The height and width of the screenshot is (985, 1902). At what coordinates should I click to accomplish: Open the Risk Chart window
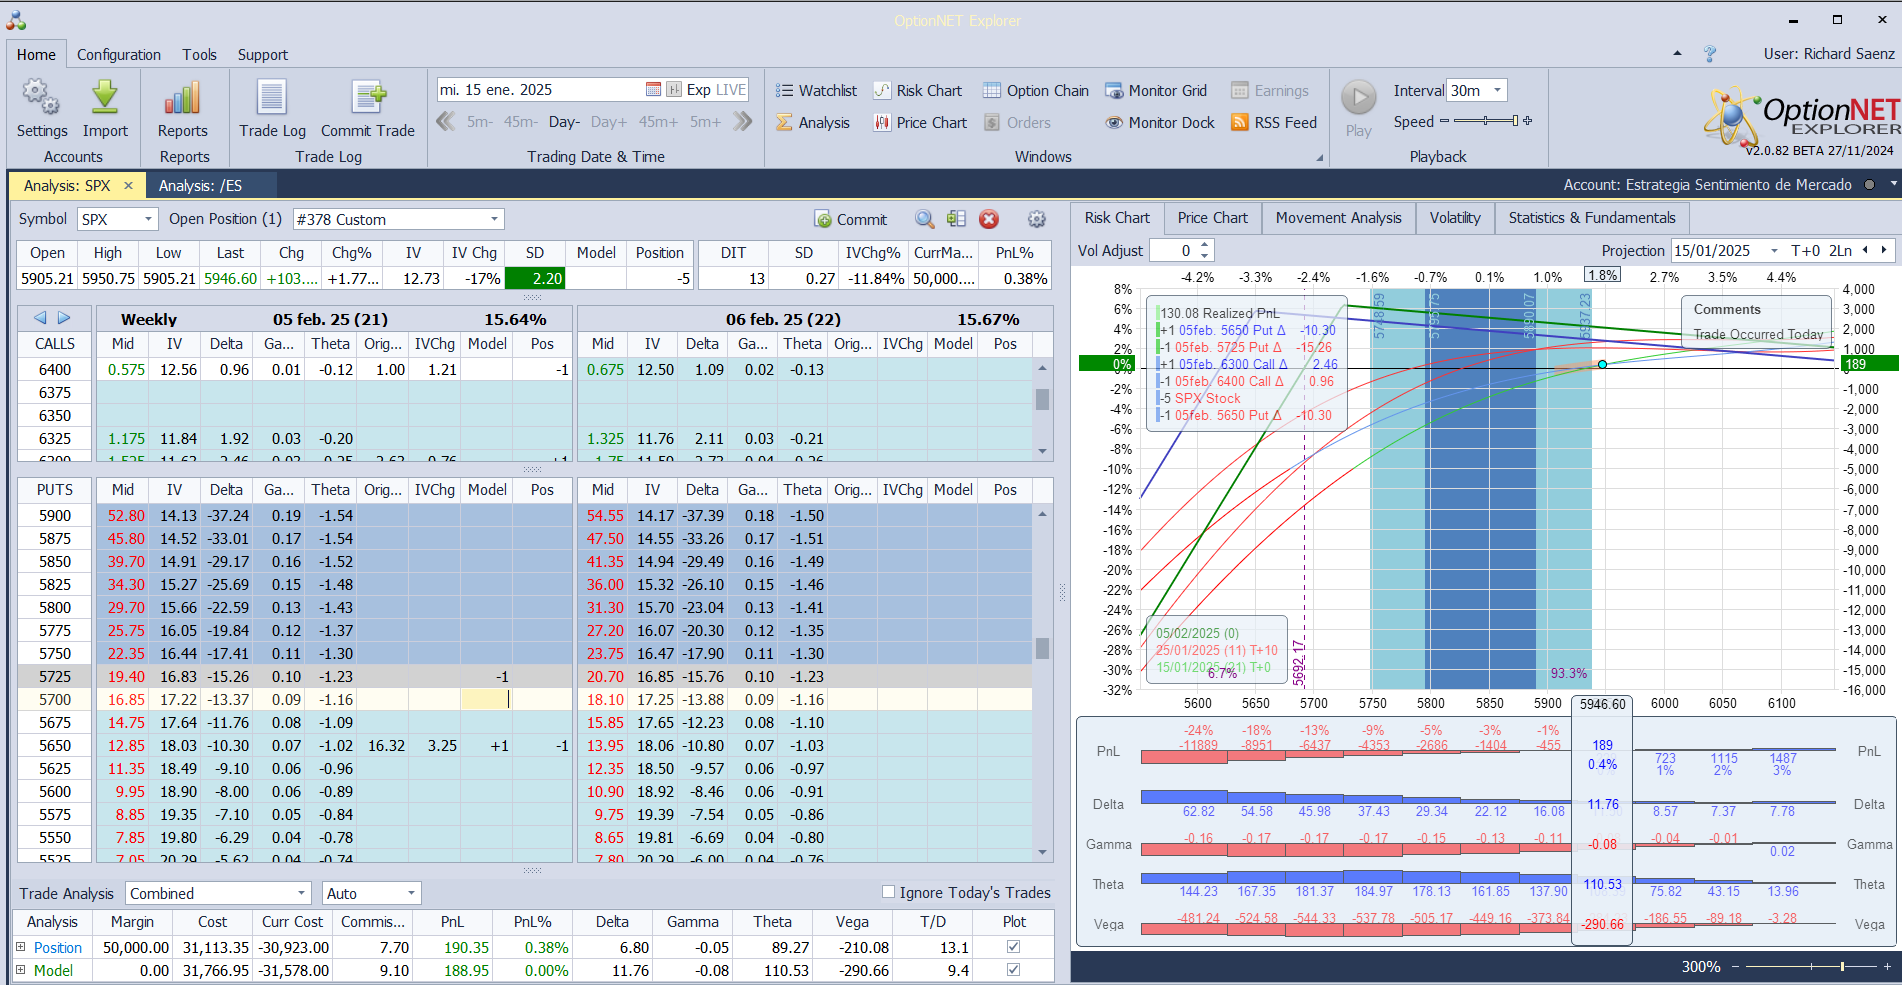point(918,91)
